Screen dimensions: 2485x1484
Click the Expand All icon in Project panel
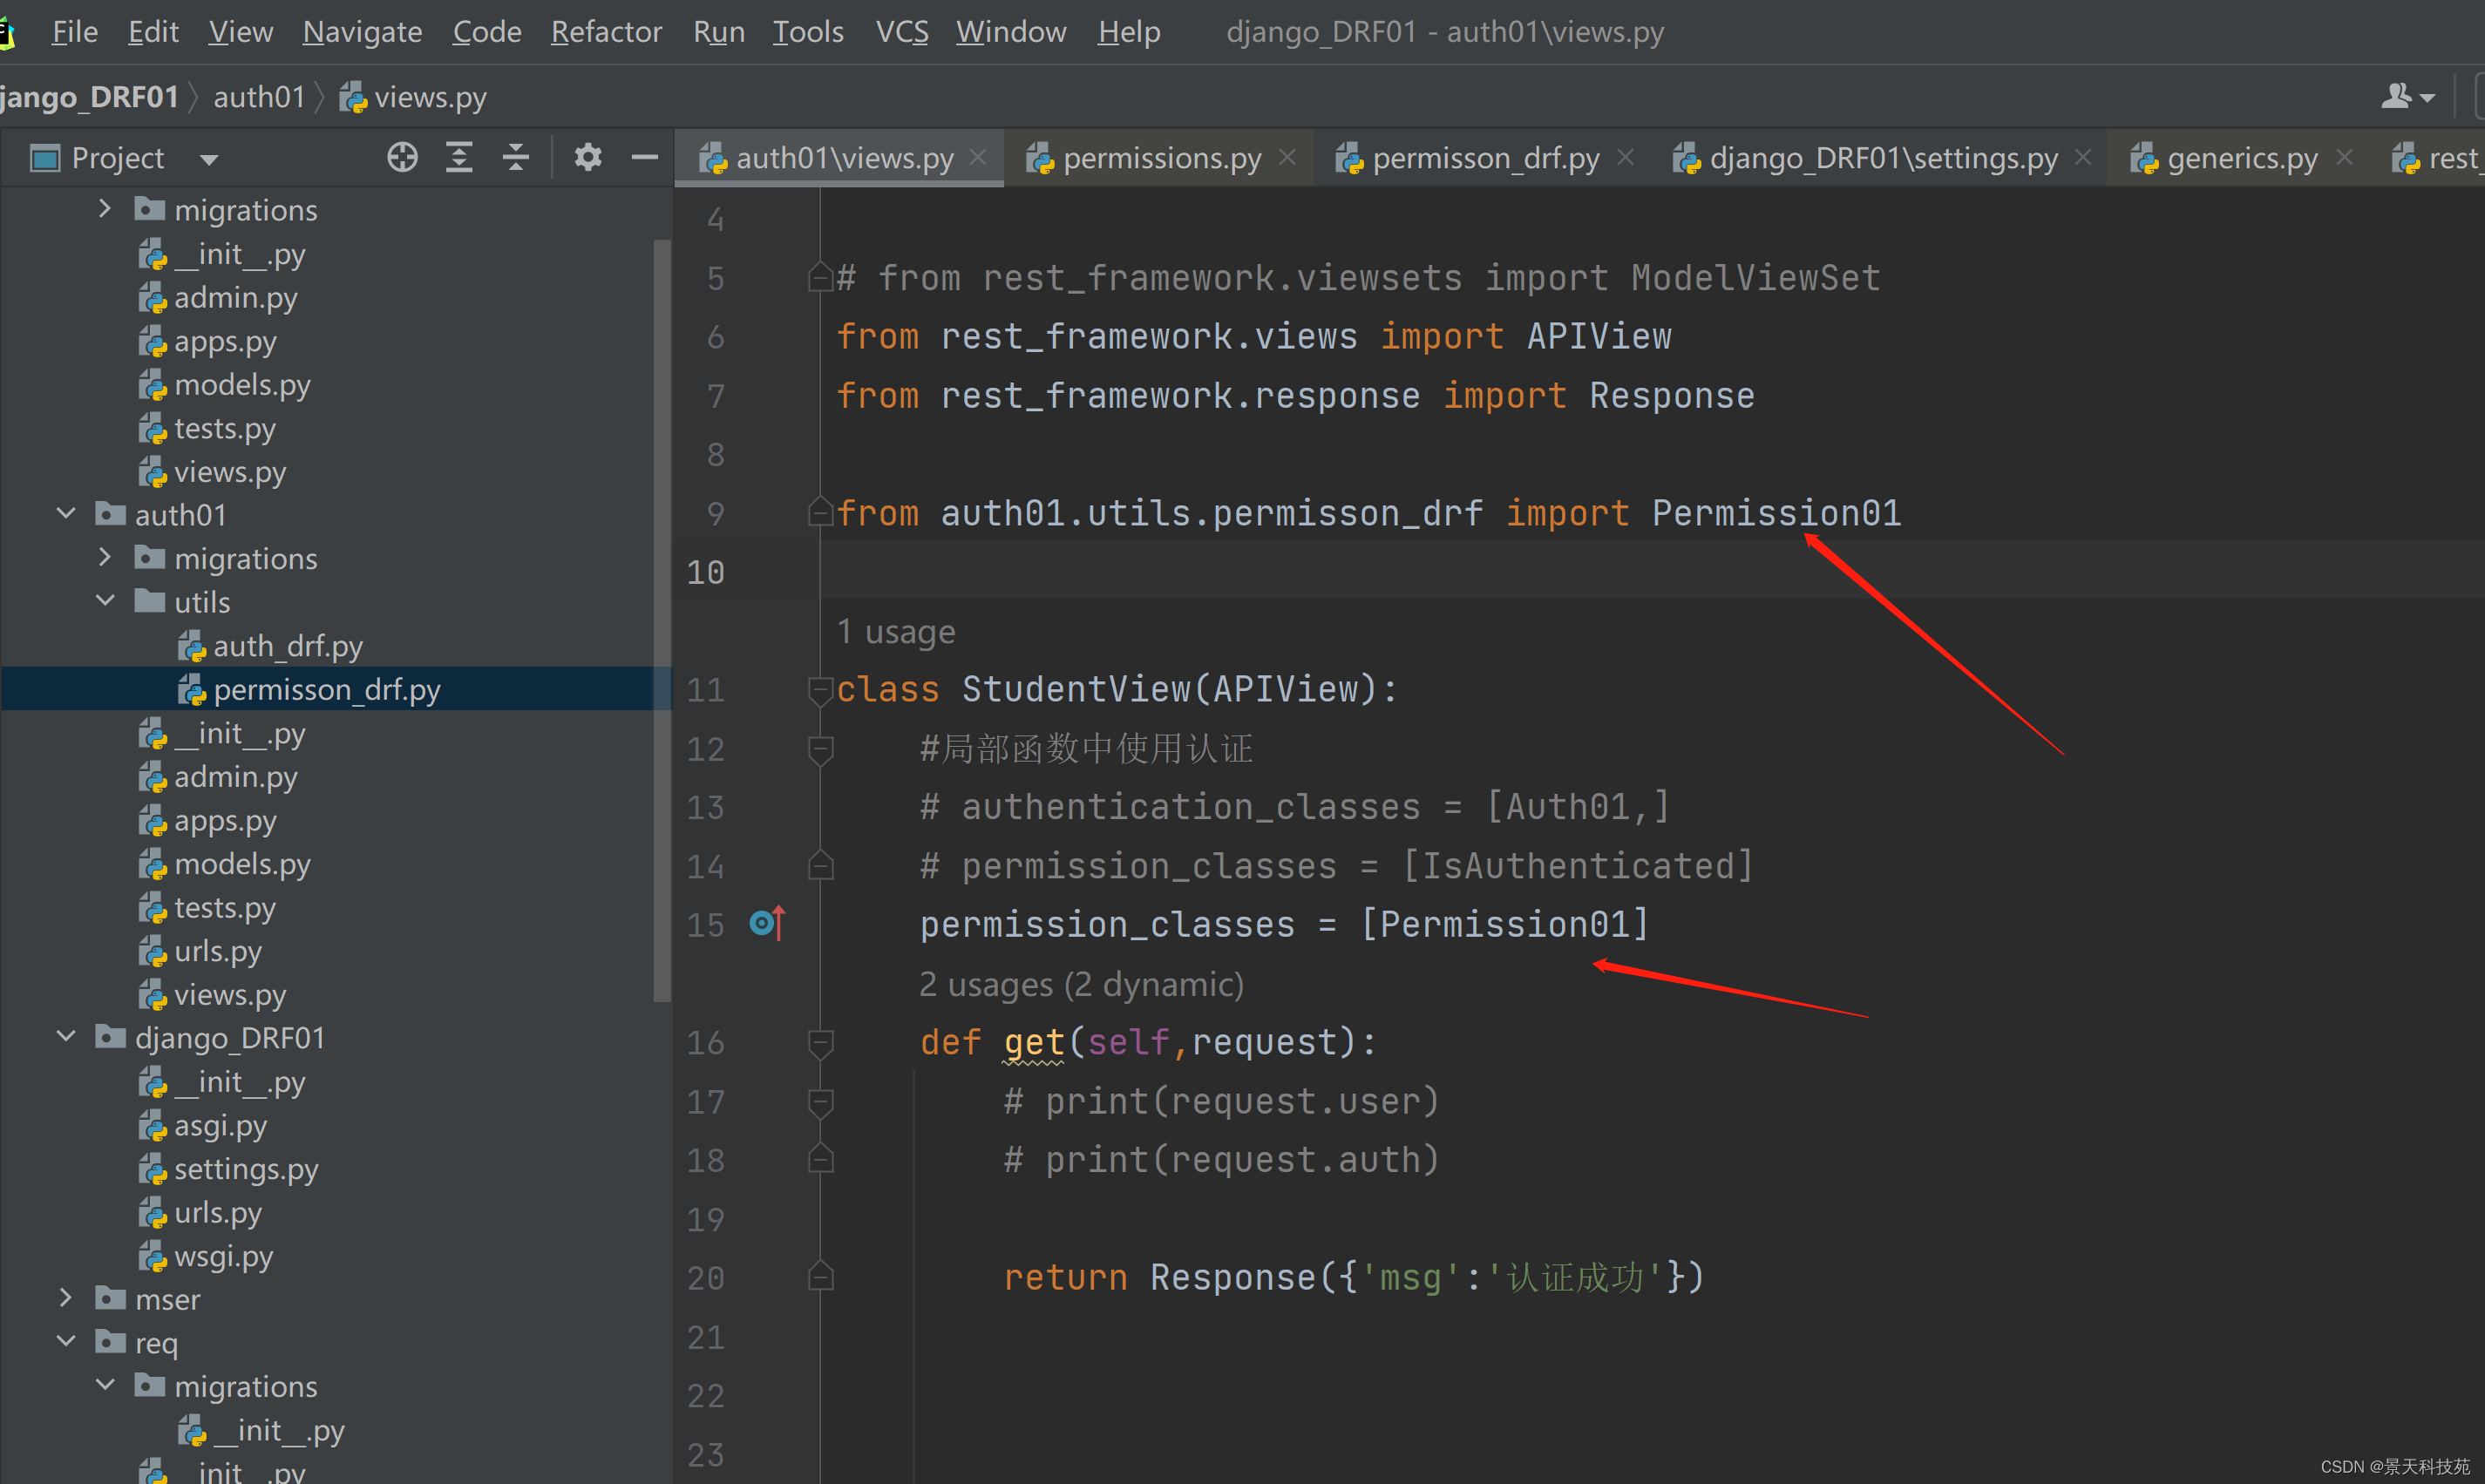459,157
